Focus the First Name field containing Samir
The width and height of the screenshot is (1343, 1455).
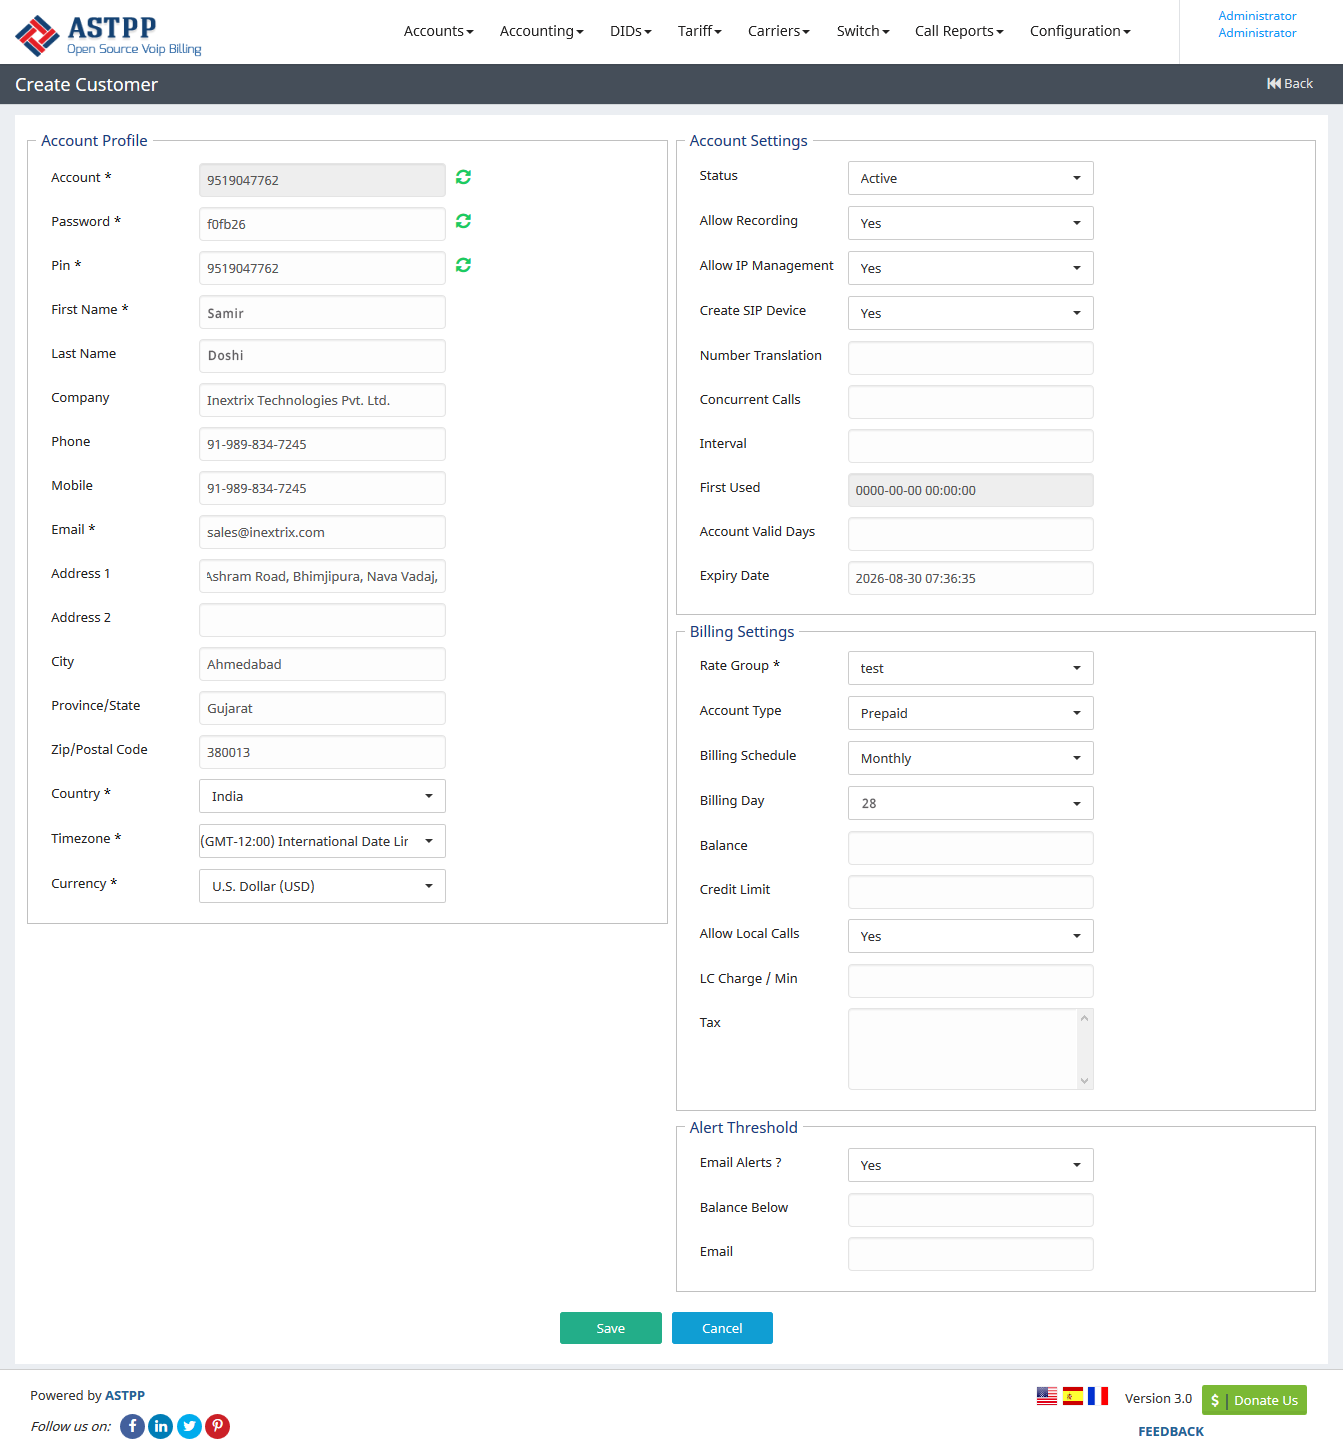coord(322,312)
